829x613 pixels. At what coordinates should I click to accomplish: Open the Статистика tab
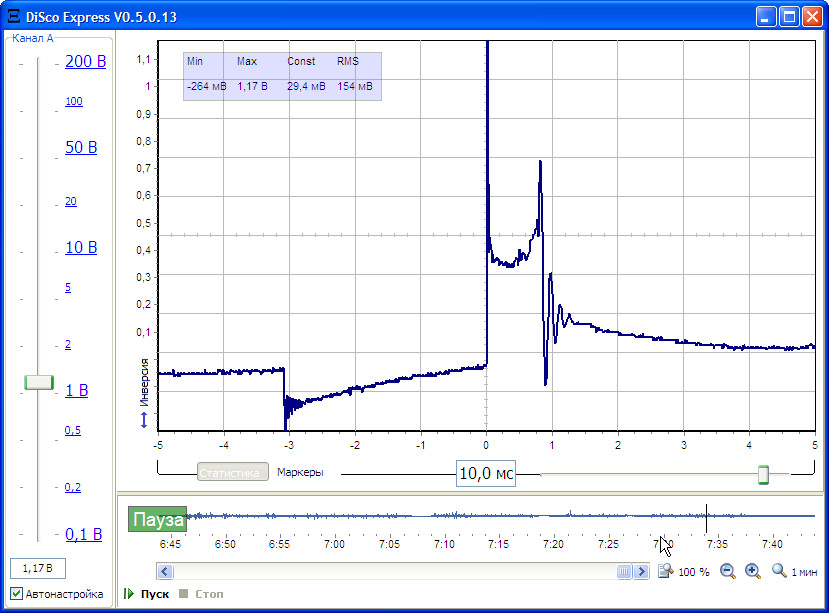tap(232, 473)
